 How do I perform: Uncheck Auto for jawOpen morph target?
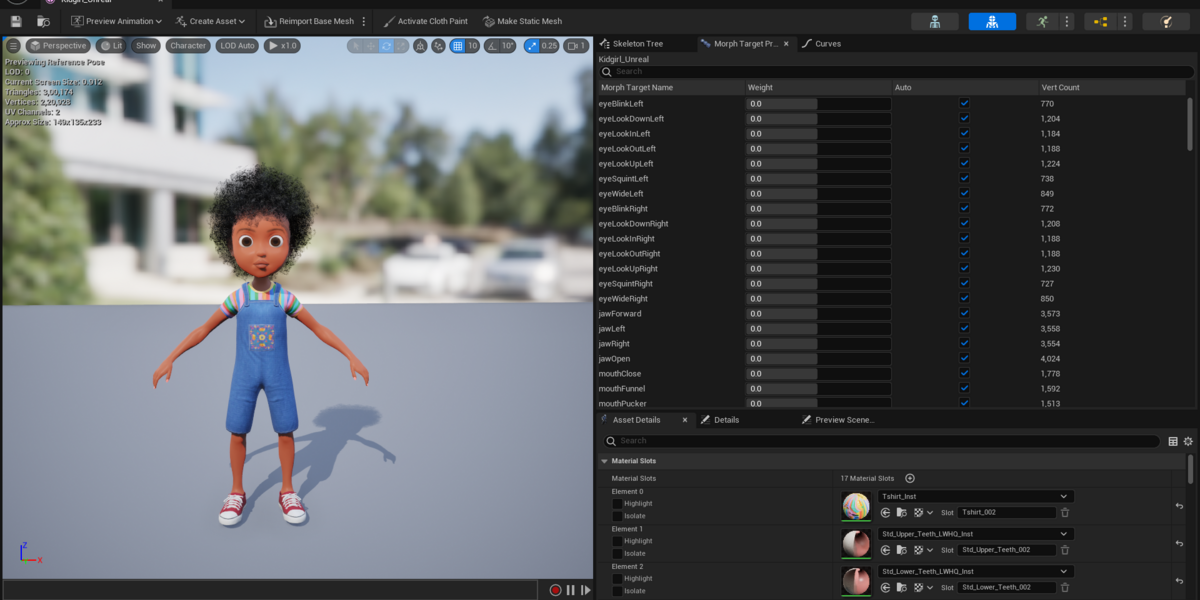[x=964, y=359]
